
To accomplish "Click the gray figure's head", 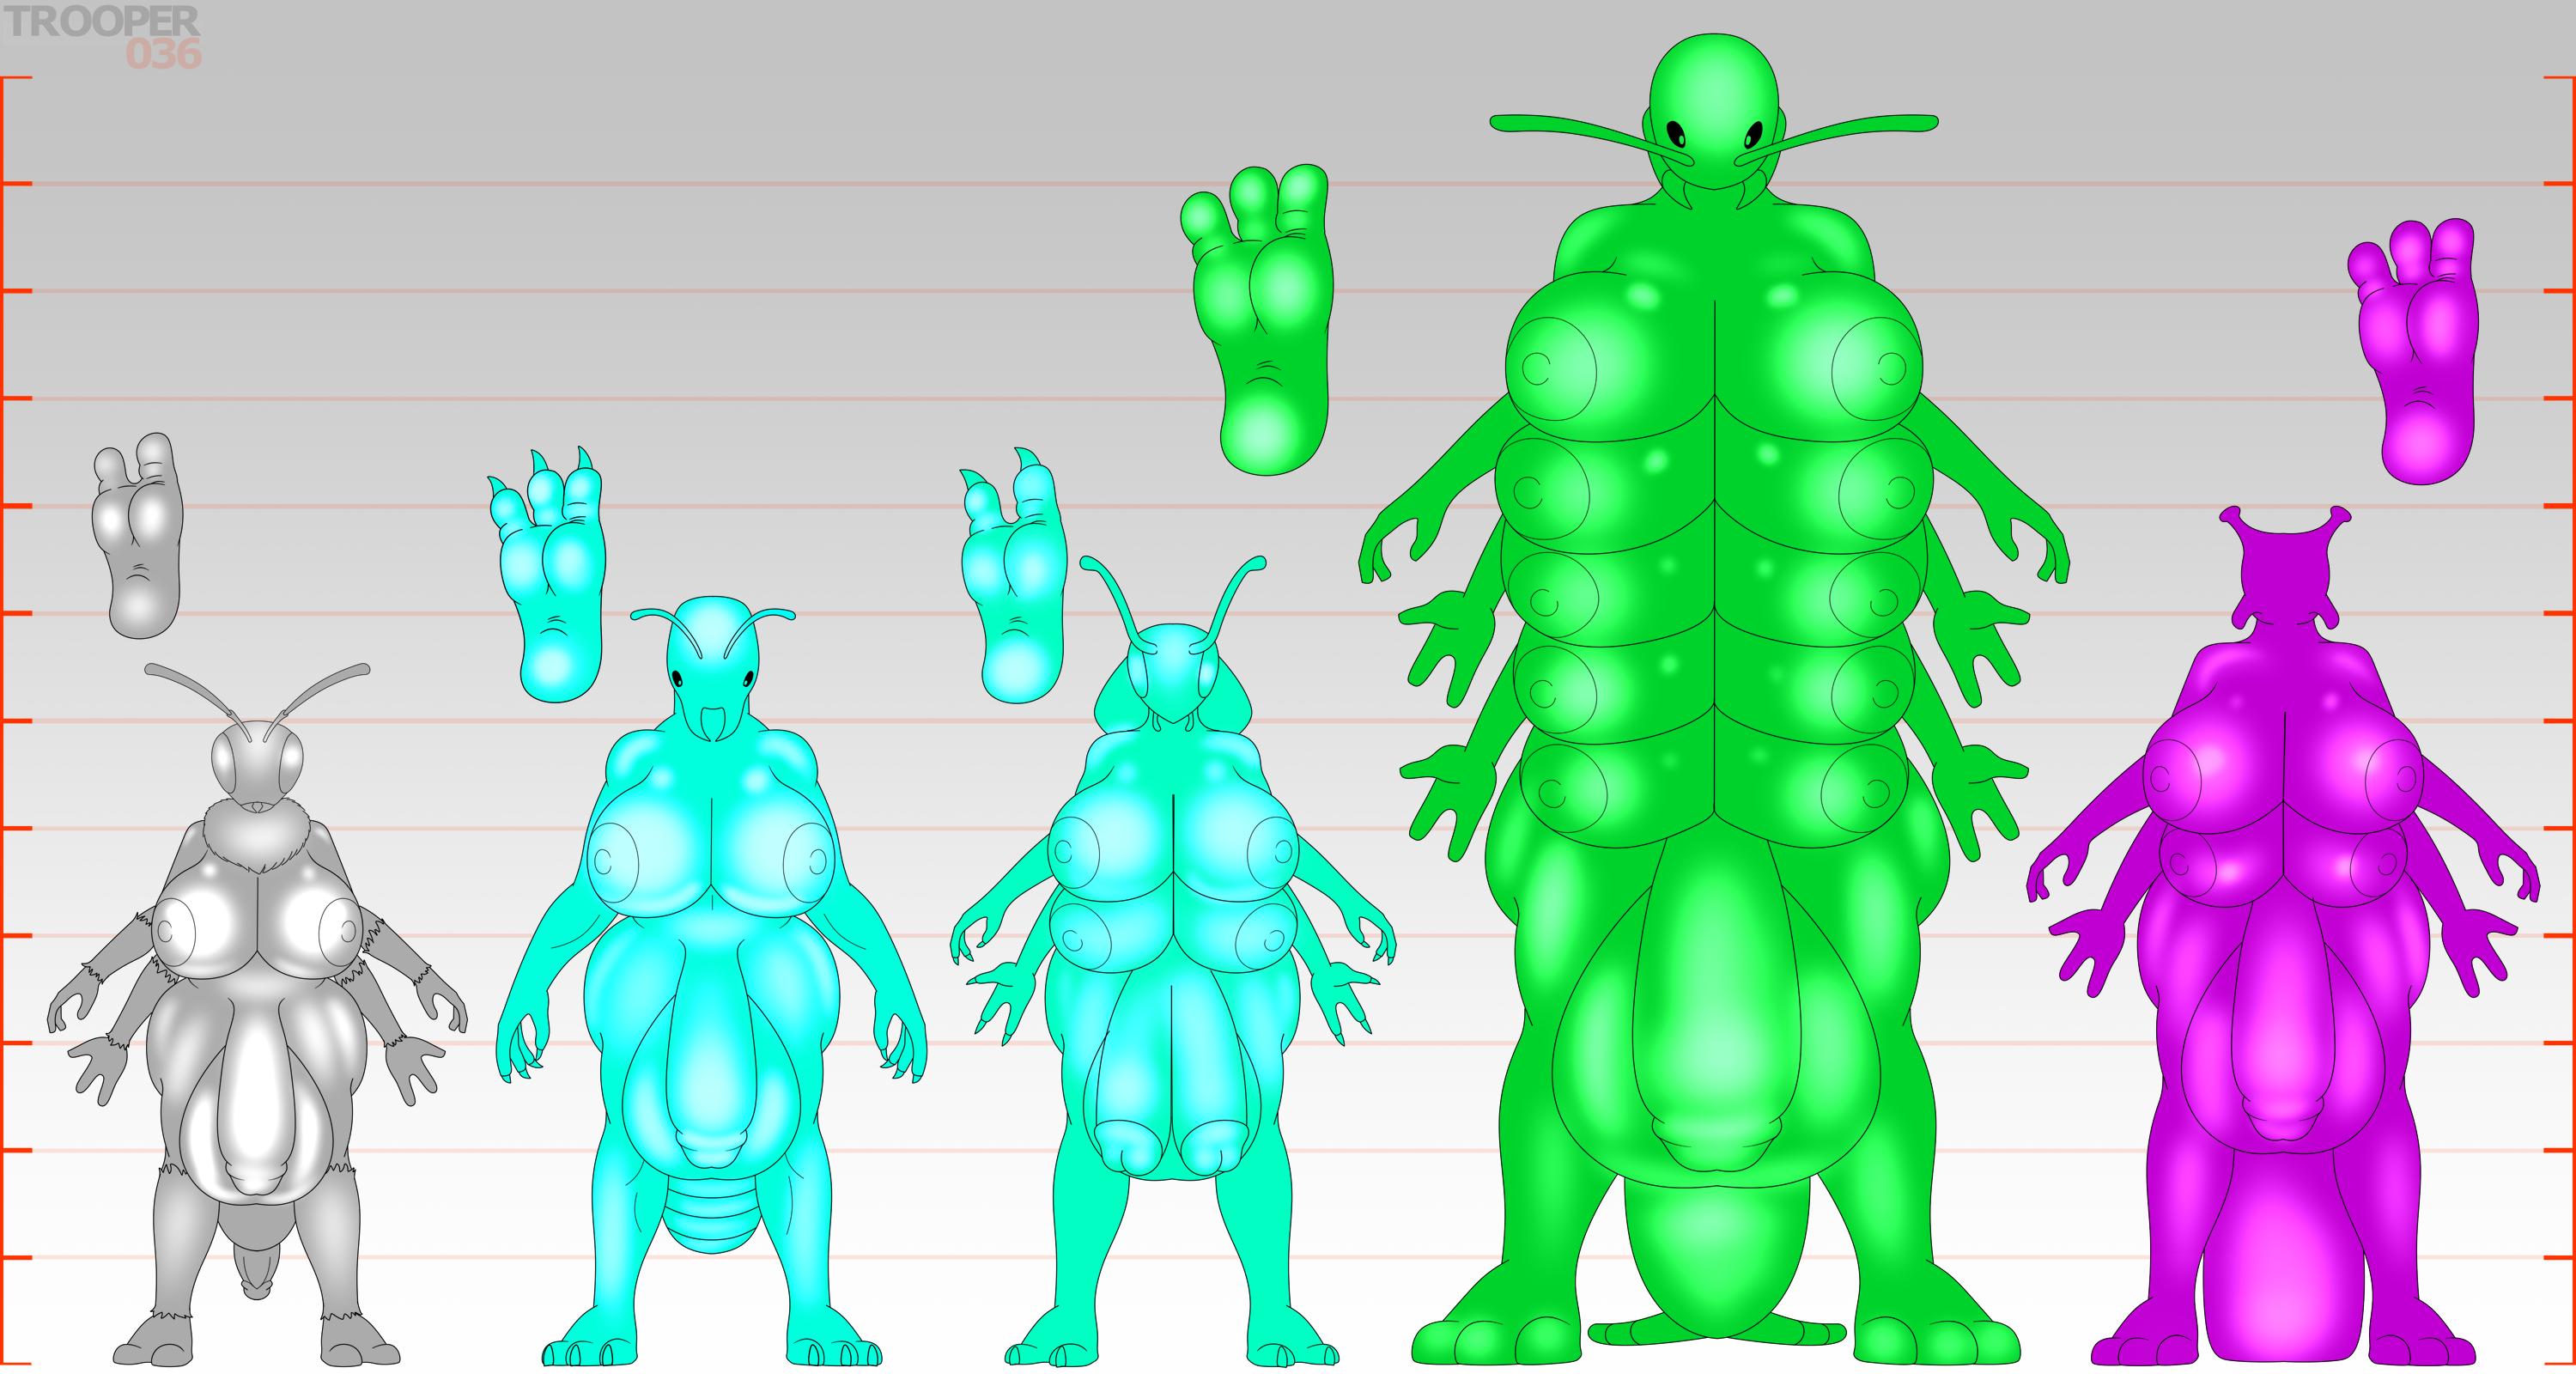I will pos(256,760).
